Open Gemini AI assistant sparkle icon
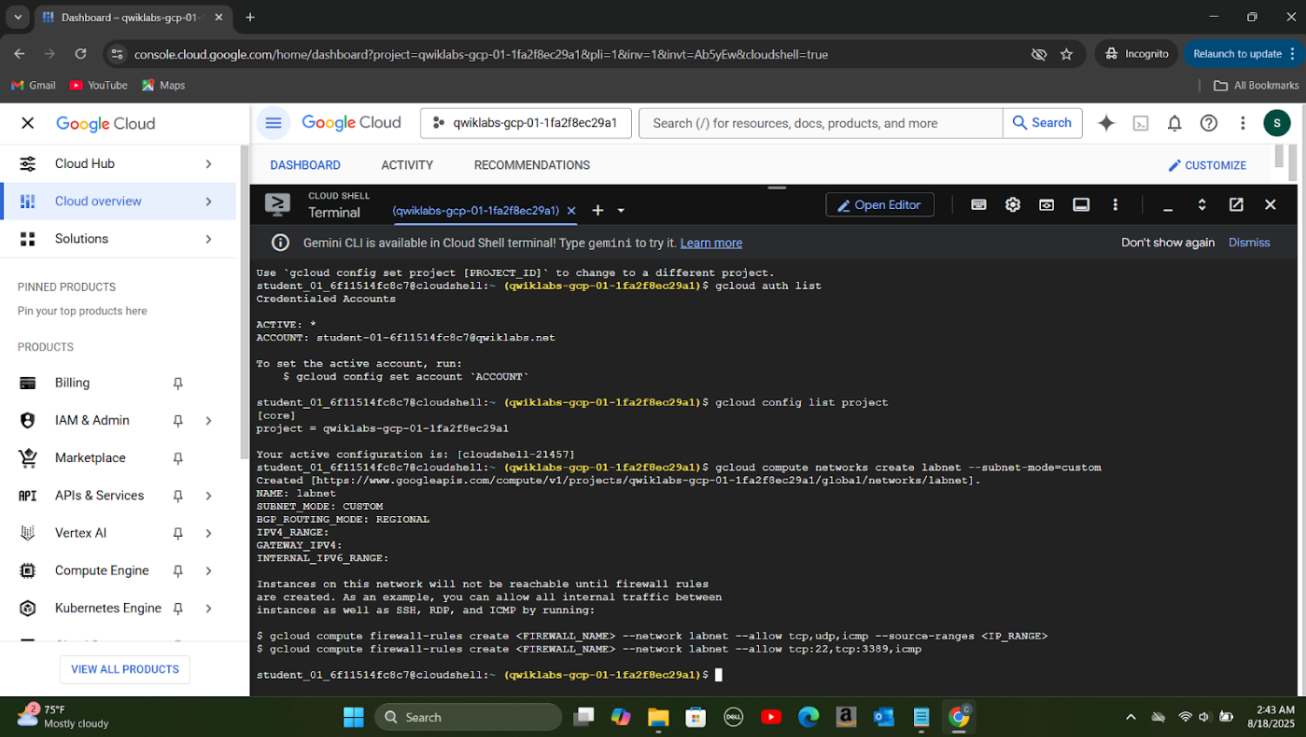This screenshot has width=1306, height=737. 1106,123
